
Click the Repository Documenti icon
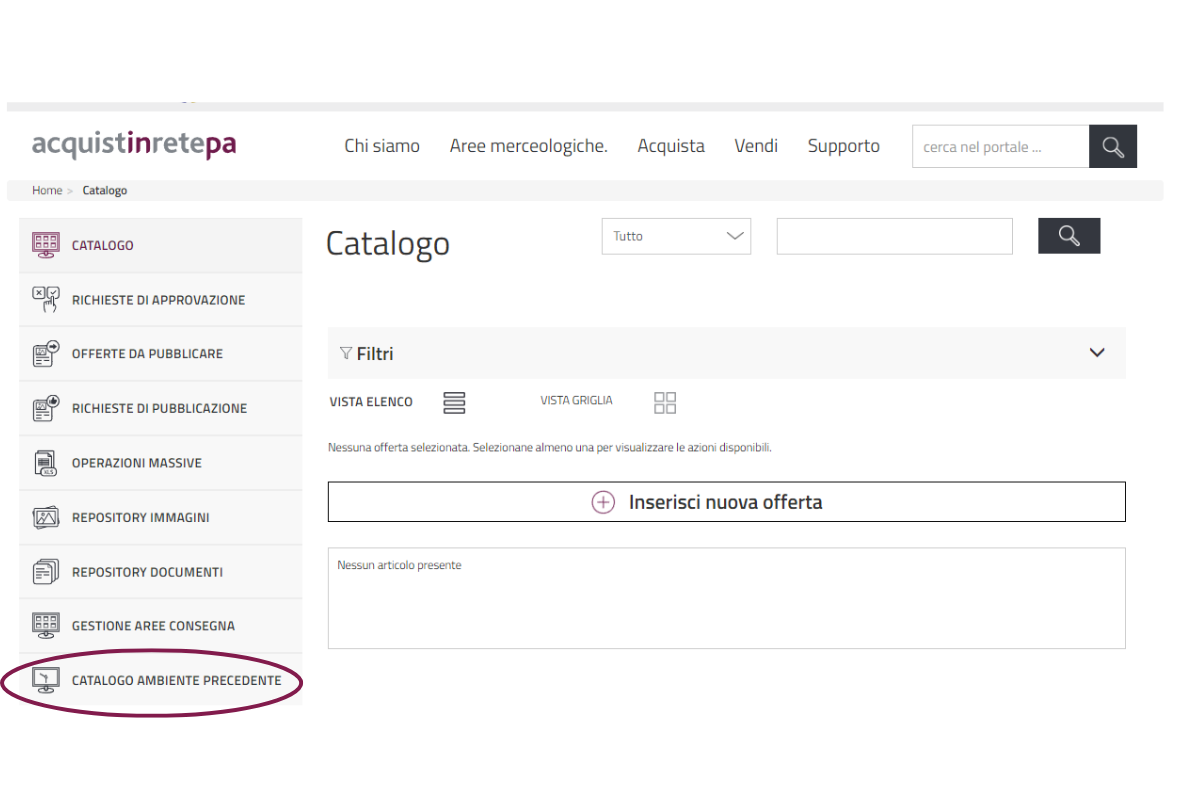pos(46,572)
